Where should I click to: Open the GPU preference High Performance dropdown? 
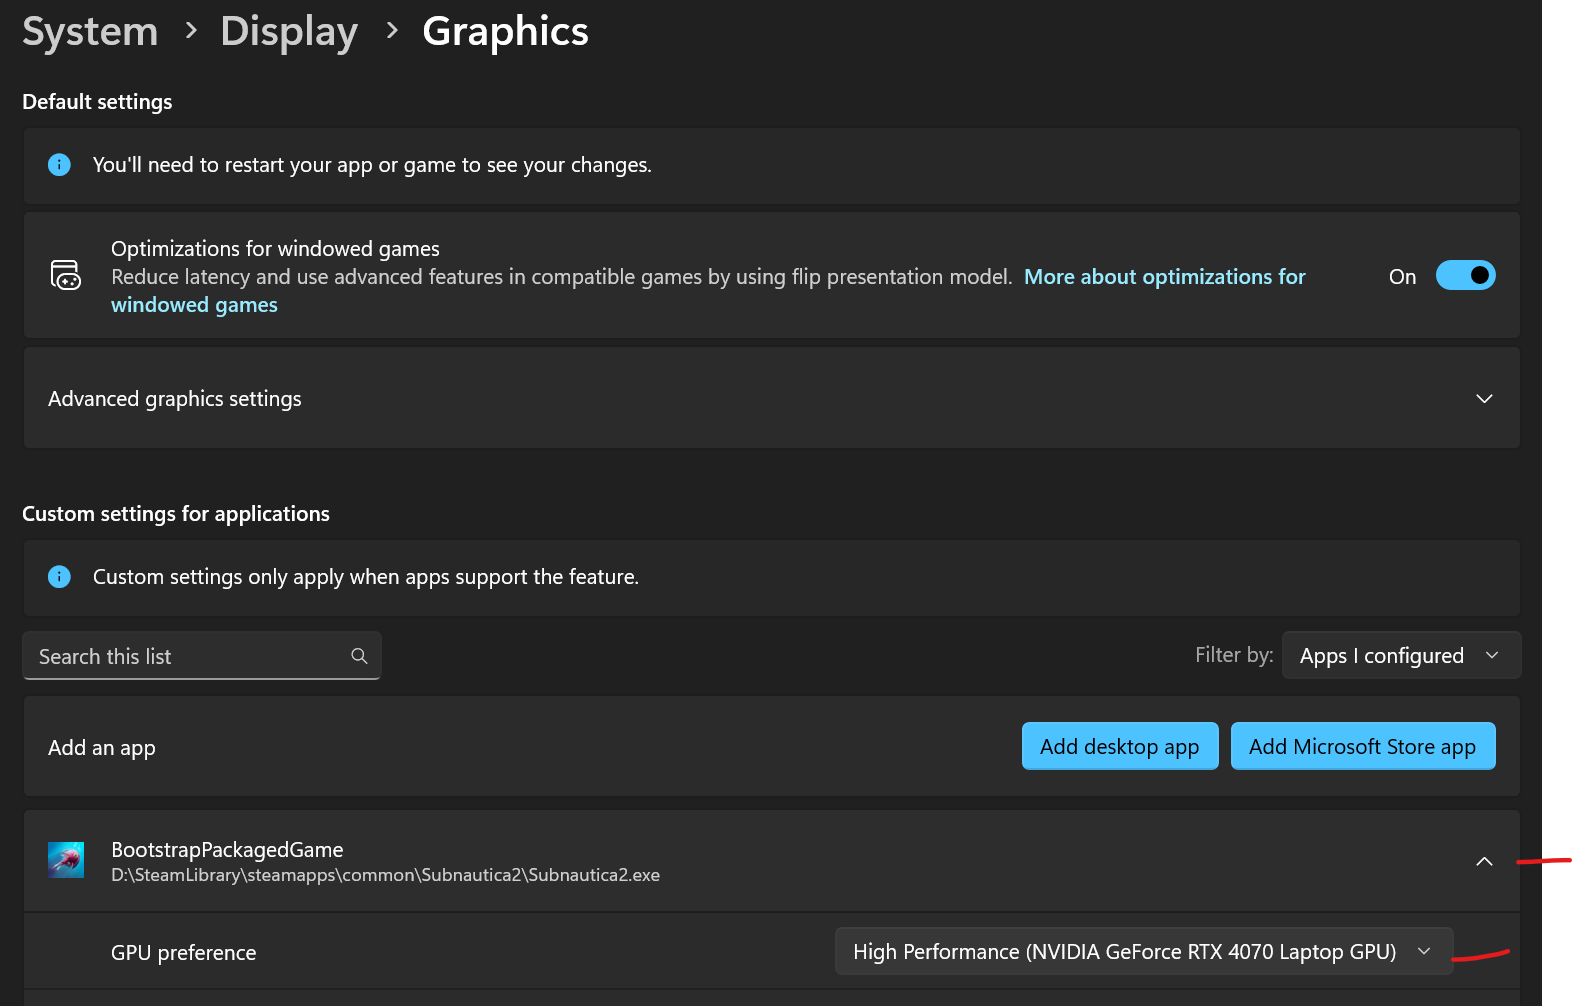[x=1144, y=952]
